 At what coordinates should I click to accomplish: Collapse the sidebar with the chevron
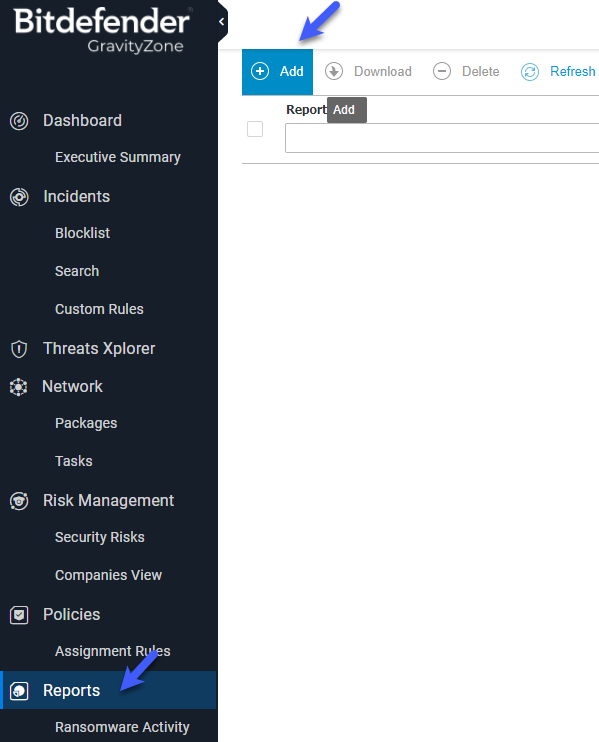[222, 22]
